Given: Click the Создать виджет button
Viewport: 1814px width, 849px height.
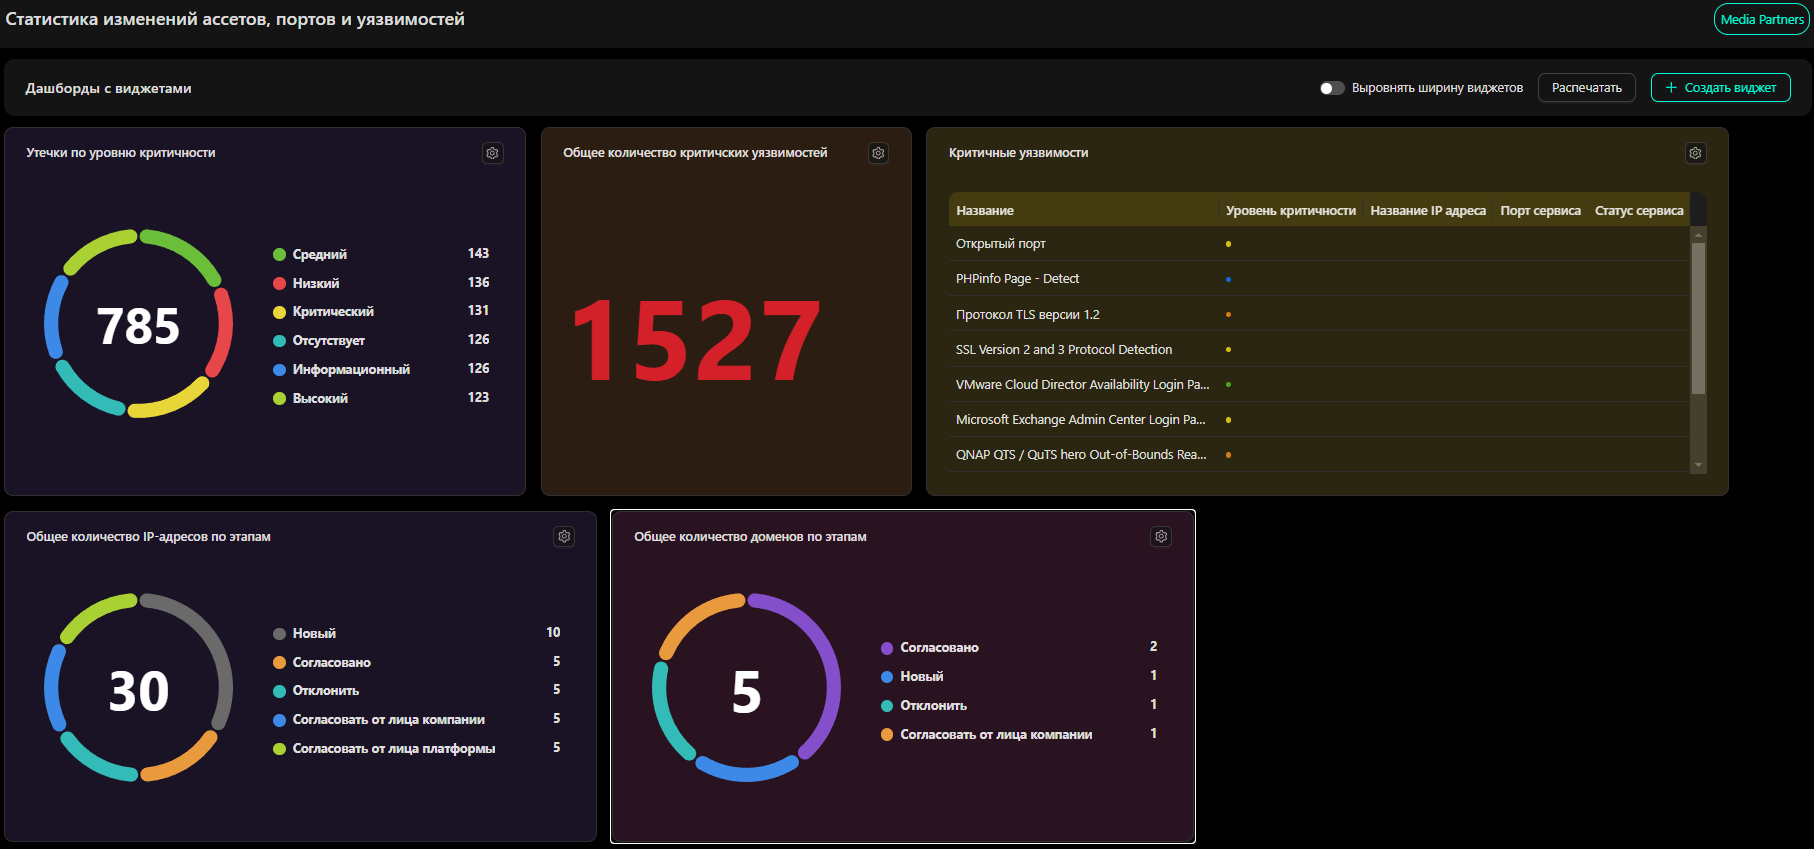Looking at the screenshot, I should click(x=1720, y=88).
